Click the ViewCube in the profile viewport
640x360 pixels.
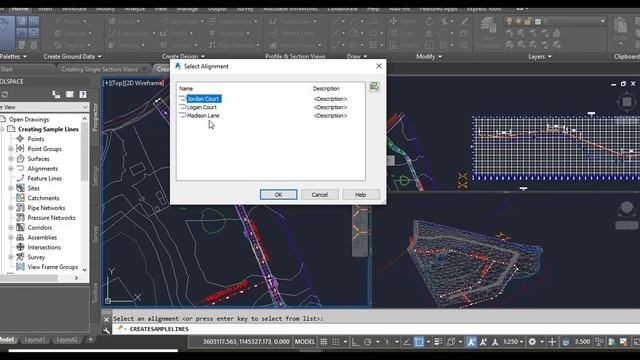click(x=627, y=101)
